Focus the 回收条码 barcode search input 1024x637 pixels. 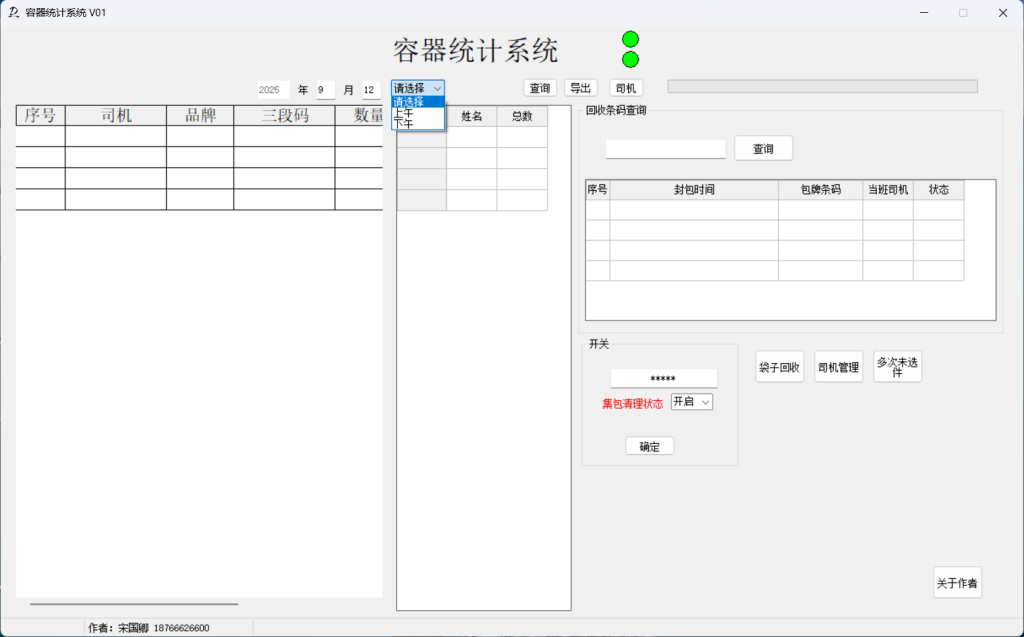tap(665, 148)
